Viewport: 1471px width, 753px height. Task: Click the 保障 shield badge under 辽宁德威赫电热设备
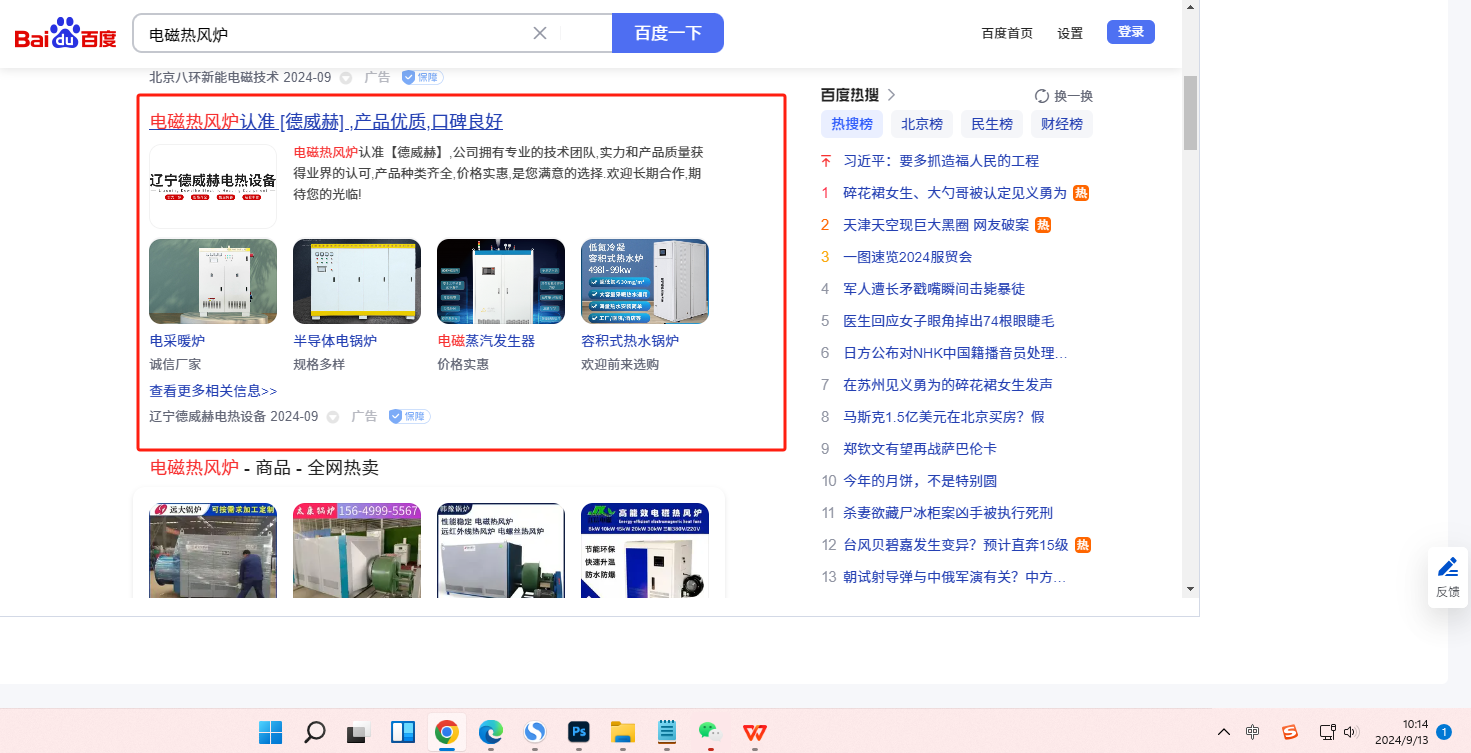tap(409, 416)
